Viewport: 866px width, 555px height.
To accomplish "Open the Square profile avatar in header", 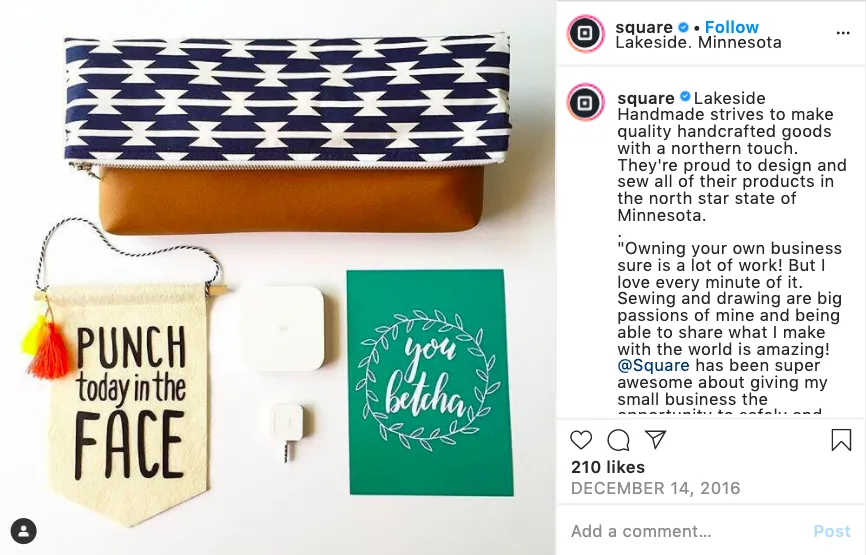I will [585, 34].
